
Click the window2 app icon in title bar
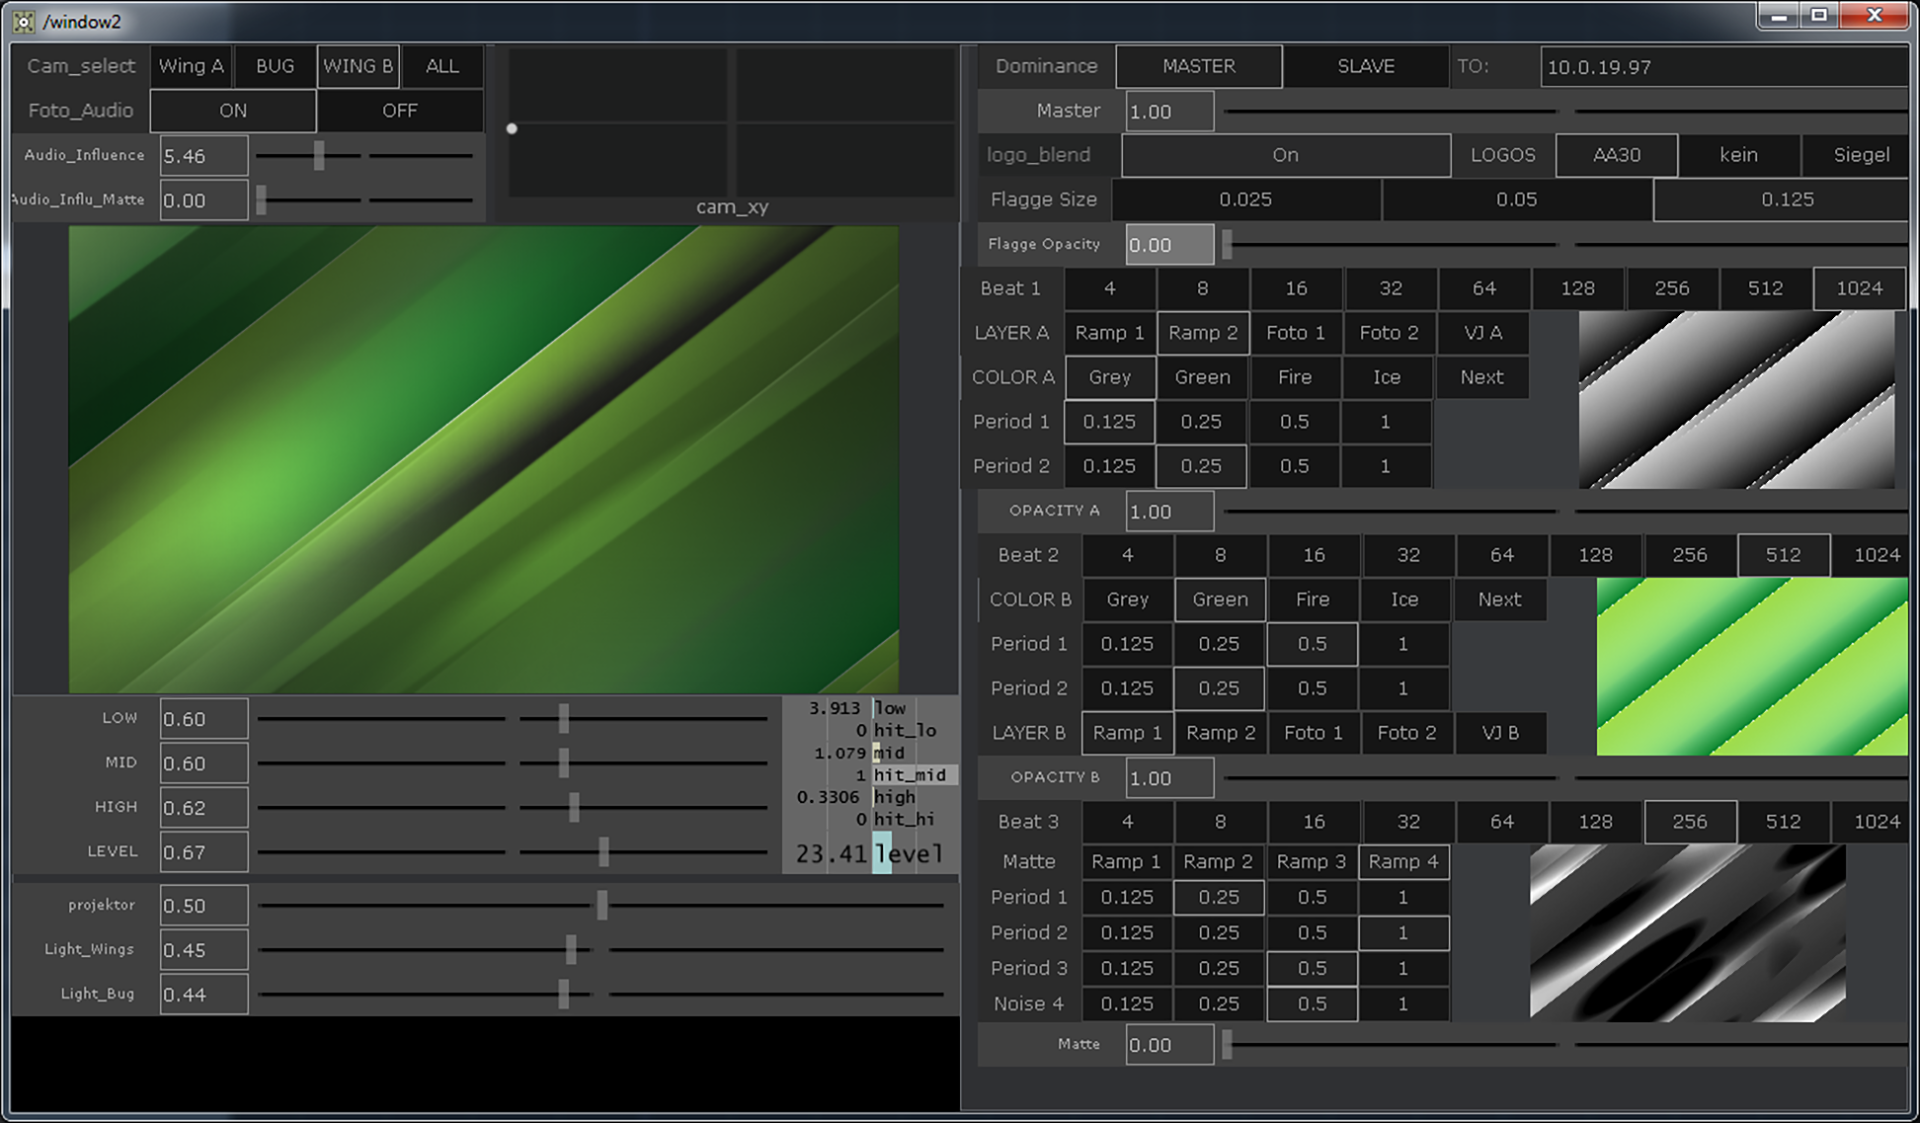[x=23, y=20]
